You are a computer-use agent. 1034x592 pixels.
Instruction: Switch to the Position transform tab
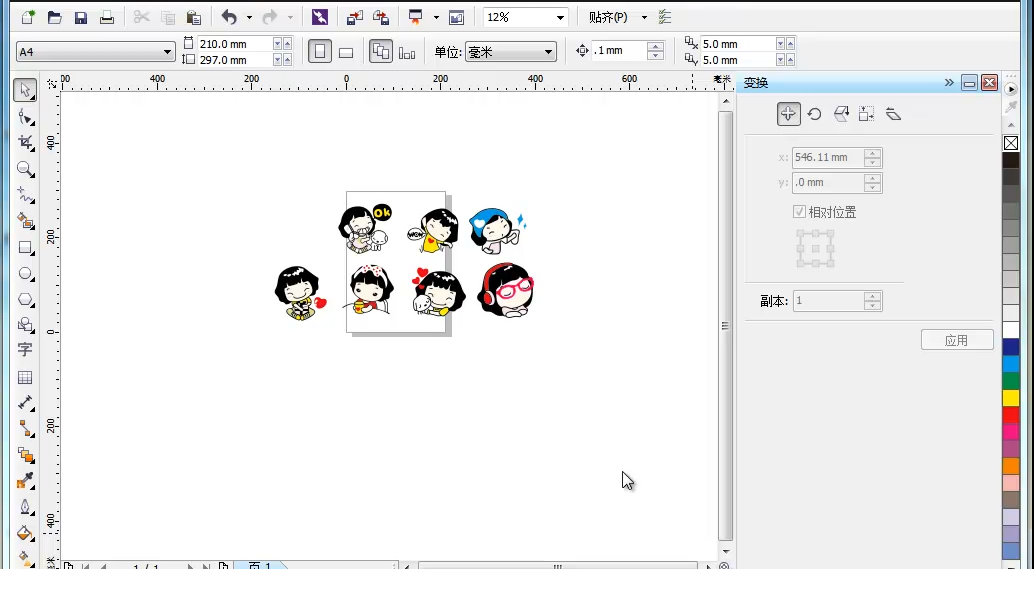(x=788, y=114)
